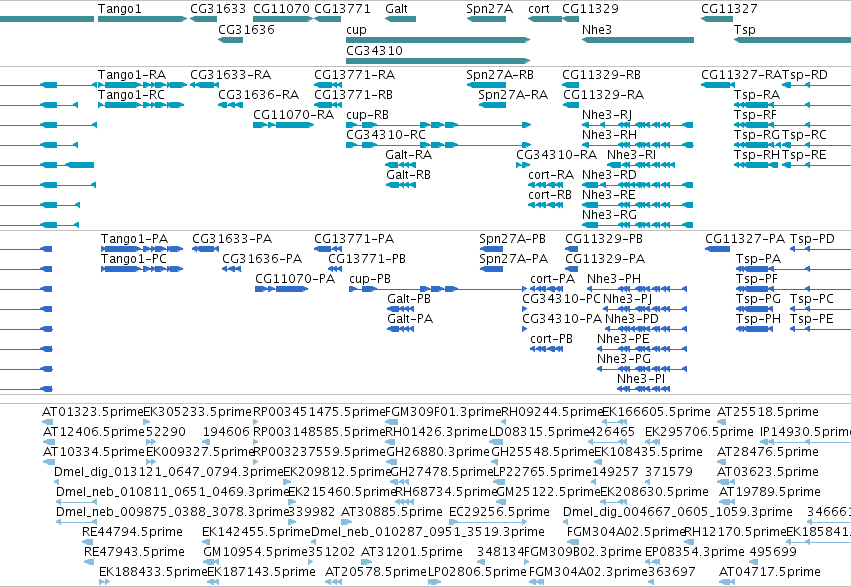Click the Nhe3-RG transcript
851x587 pixels.
pyautogui.click(x=638, y=225)
